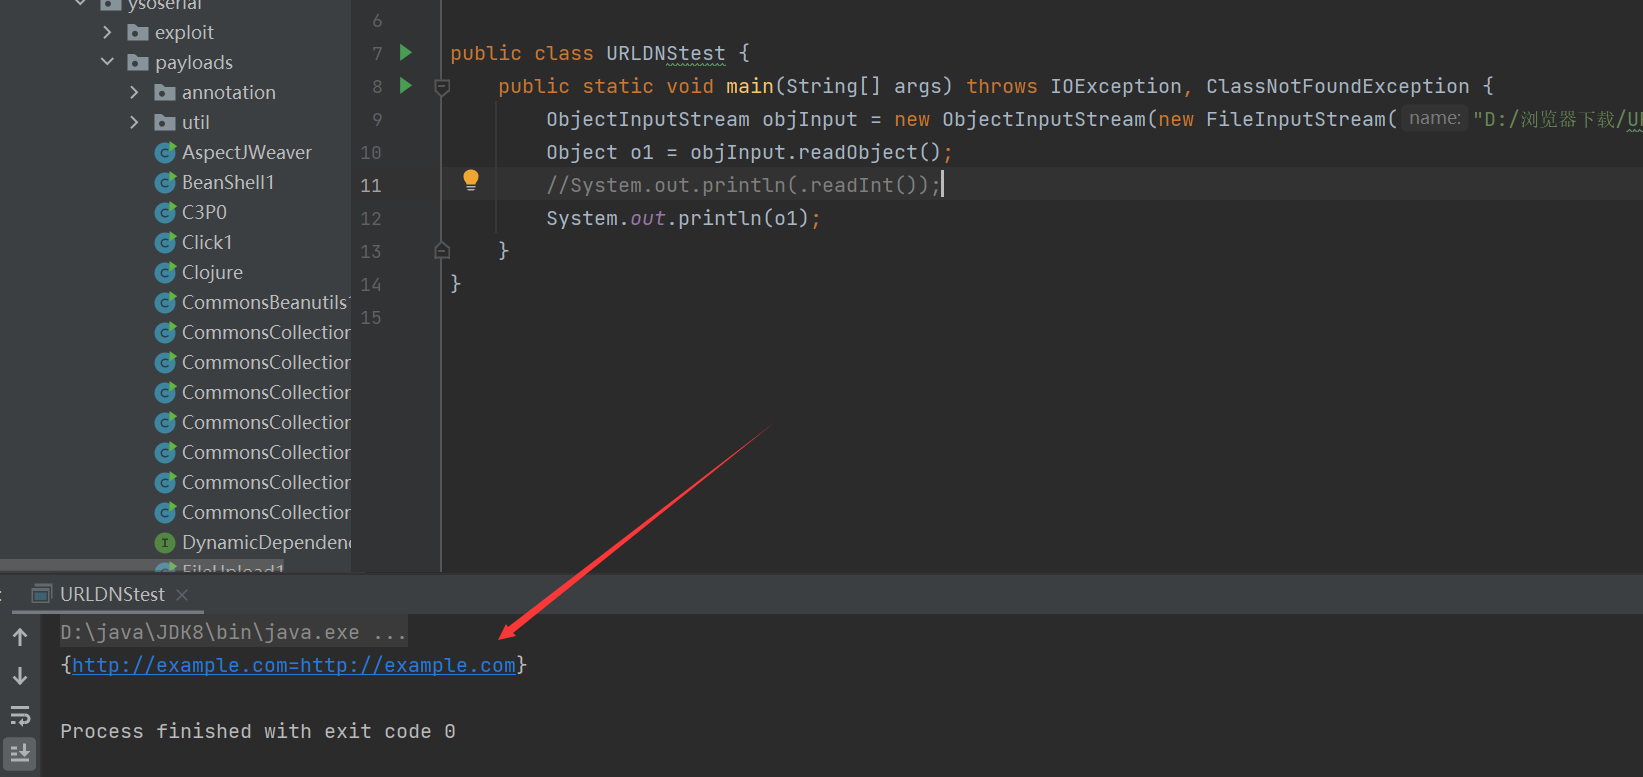Expand the annotation folder
Viewport: 1643px width, 777px height.
pyautogui.click(x=135, y=92)
